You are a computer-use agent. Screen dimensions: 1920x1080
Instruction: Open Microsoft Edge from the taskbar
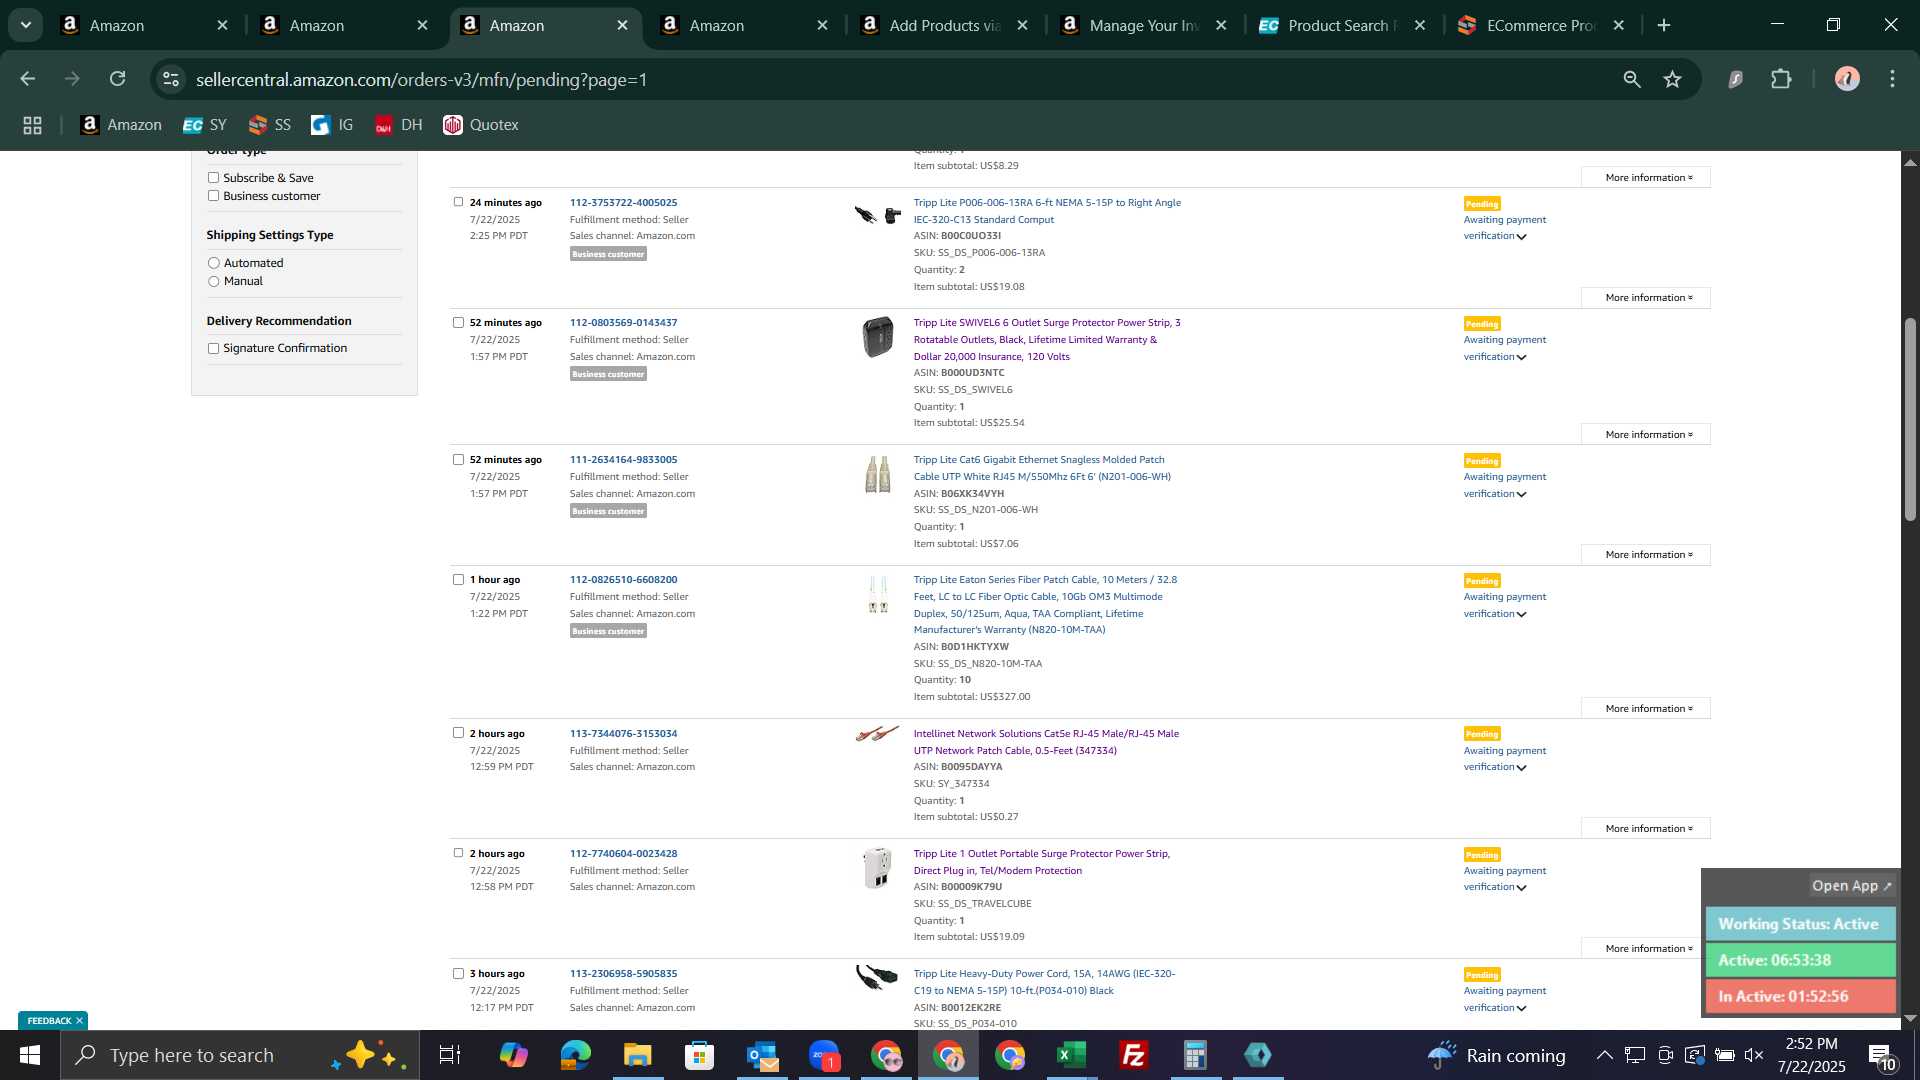575,1055
